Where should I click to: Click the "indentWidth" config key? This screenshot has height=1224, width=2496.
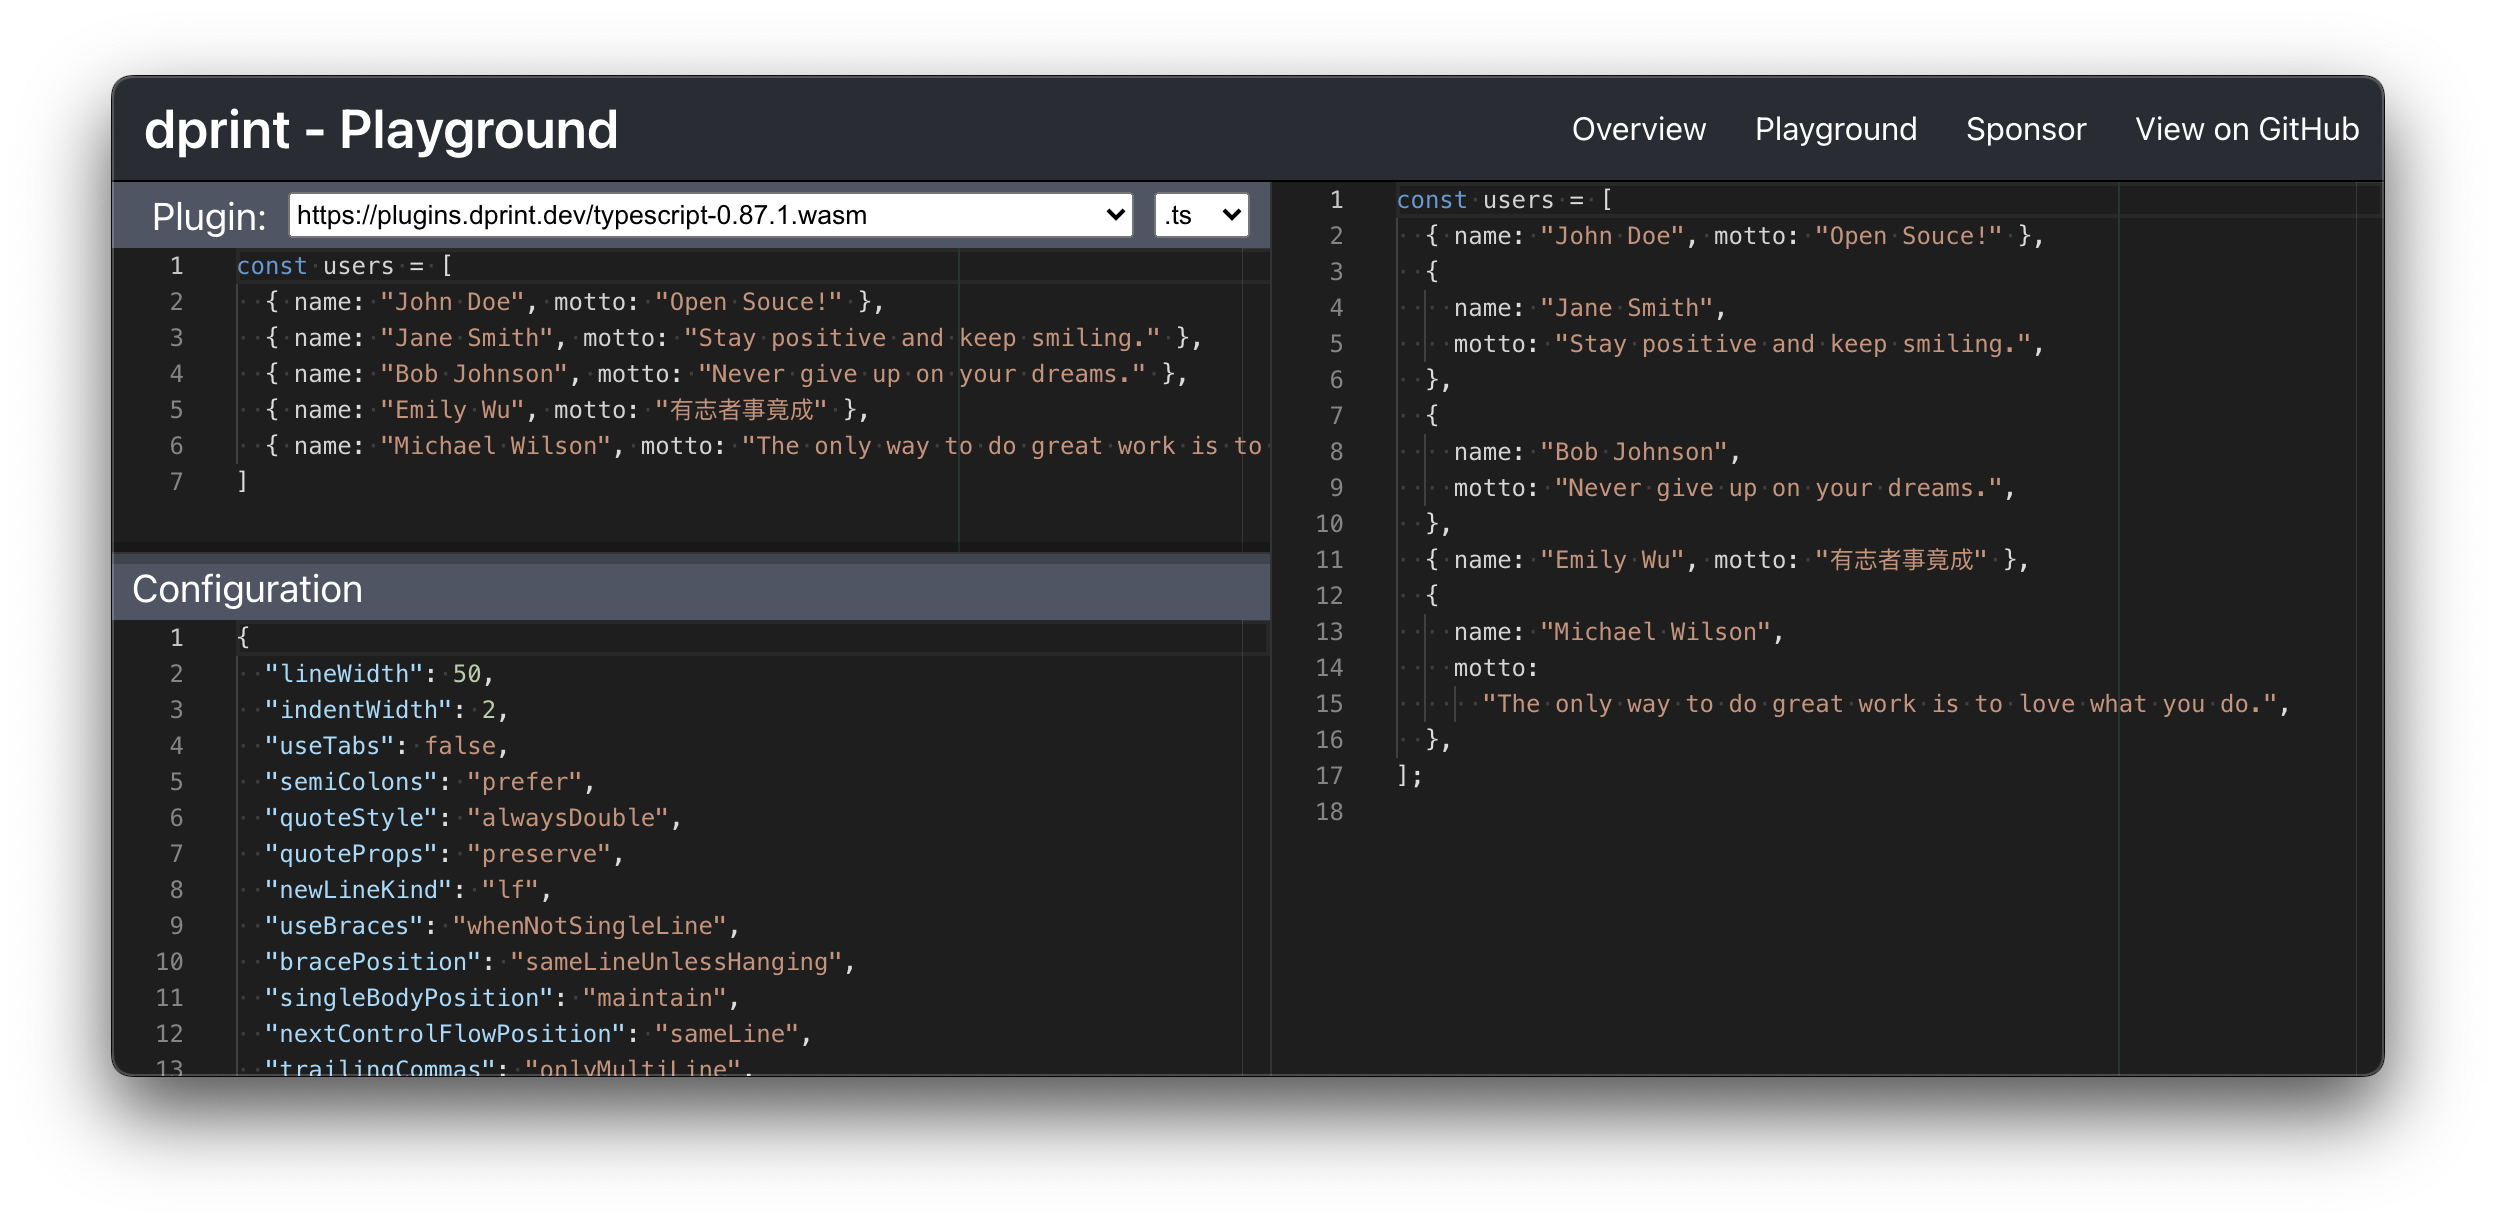tap(358, 710)
